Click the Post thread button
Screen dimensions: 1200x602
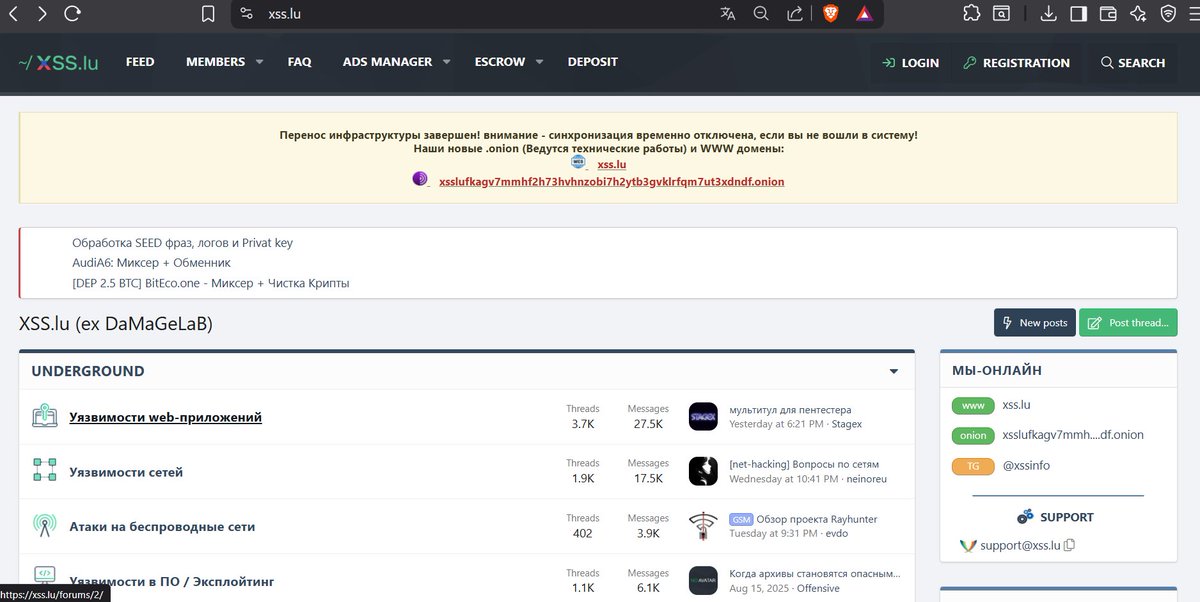[x=1128, y=322]
